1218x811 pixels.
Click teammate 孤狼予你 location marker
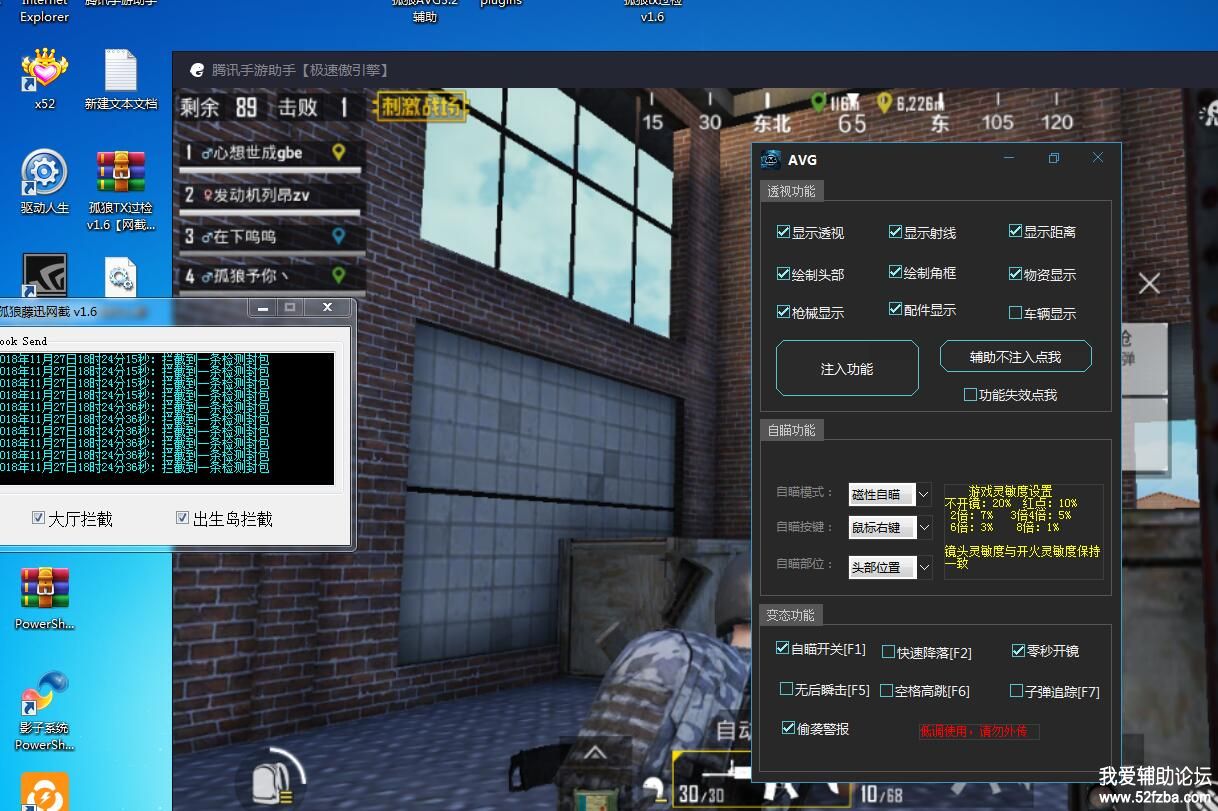(x=338, y=275)
